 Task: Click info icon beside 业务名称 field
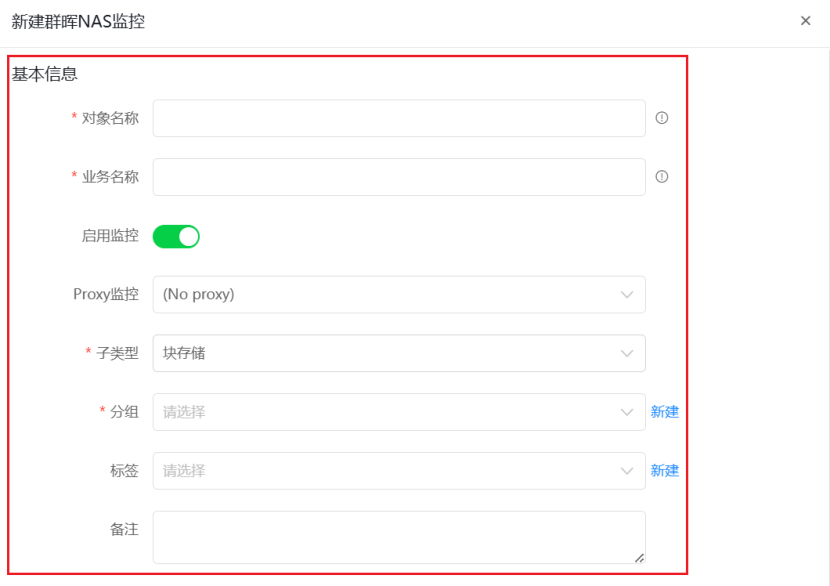pyautogui.click(x=662, y=176)
